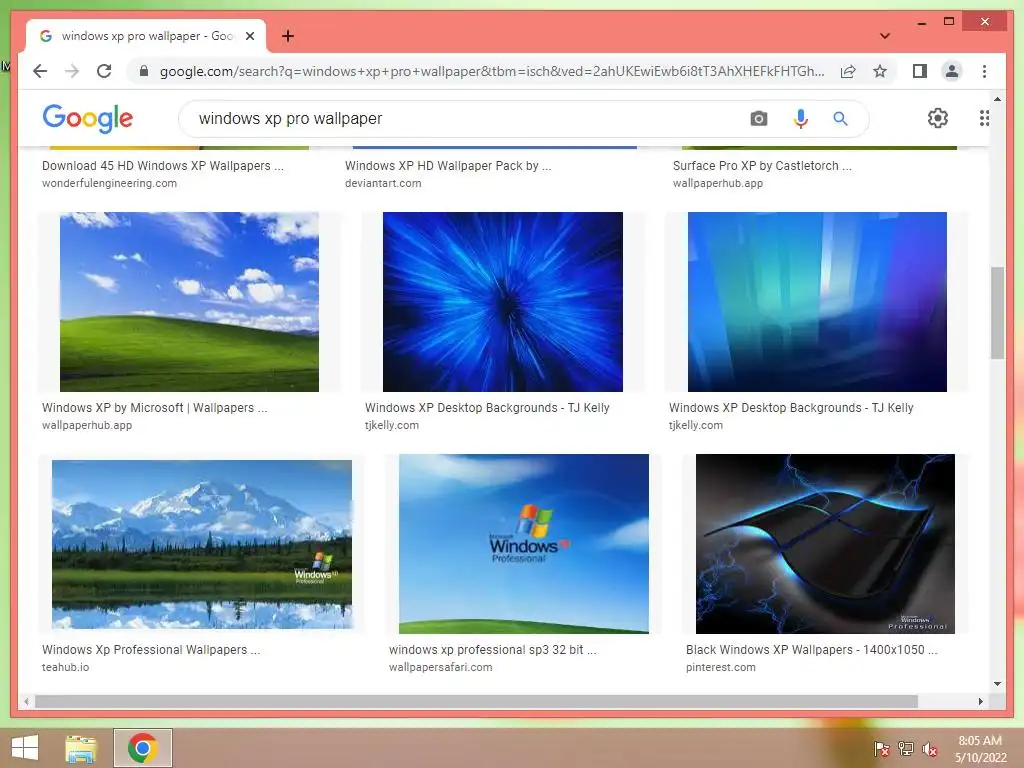Open 'Windows XP by Microsoft | Wallpapers' link

coord(155,408)
